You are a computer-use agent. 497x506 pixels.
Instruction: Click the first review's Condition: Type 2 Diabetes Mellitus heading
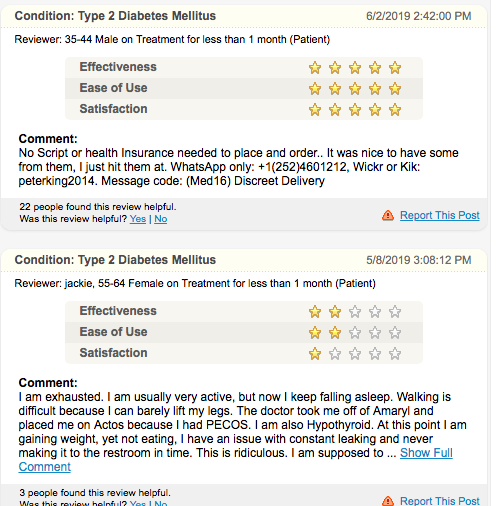(115, 16)
